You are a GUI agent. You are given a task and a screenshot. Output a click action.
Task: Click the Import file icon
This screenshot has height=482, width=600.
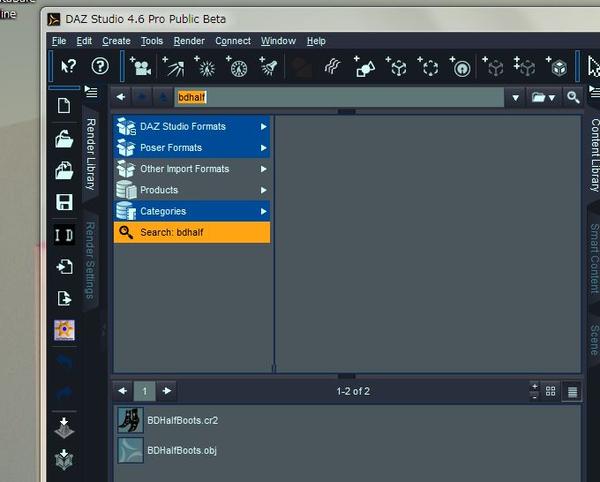point(64,267)
